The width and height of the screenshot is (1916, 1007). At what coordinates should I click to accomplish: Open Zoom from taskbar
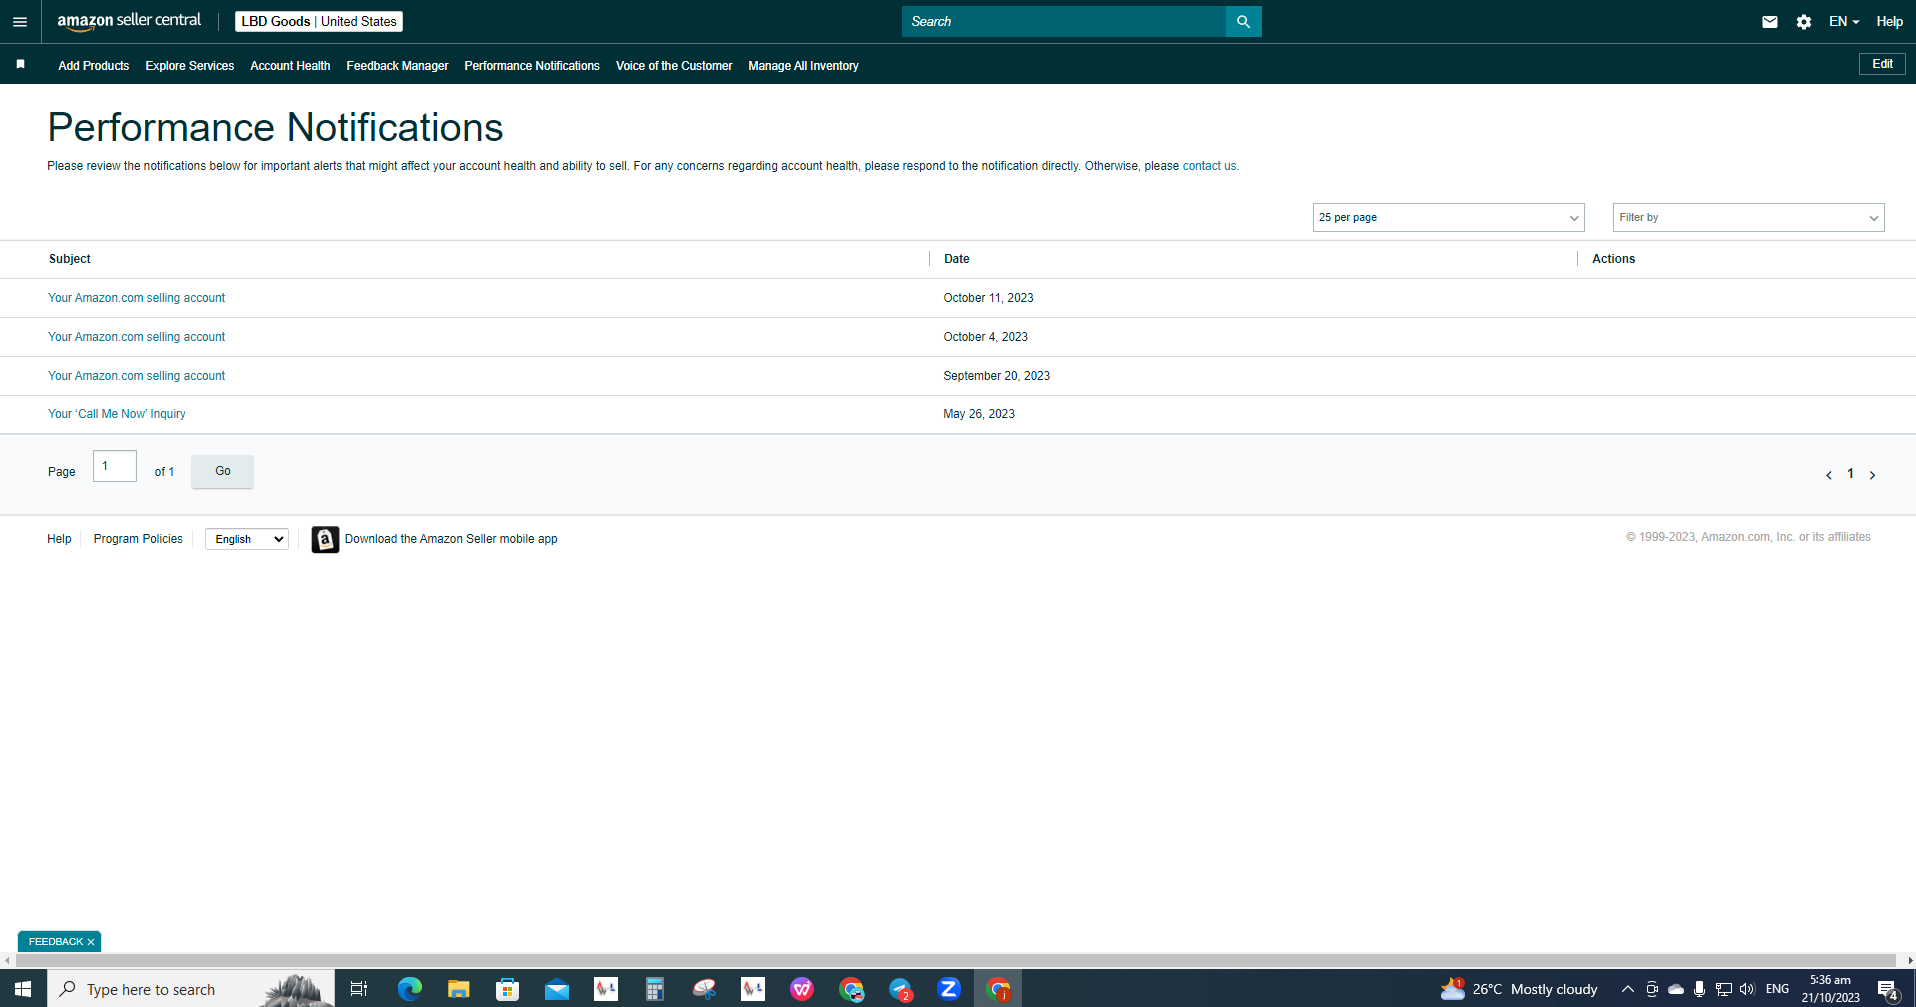[x=949, y=989]
